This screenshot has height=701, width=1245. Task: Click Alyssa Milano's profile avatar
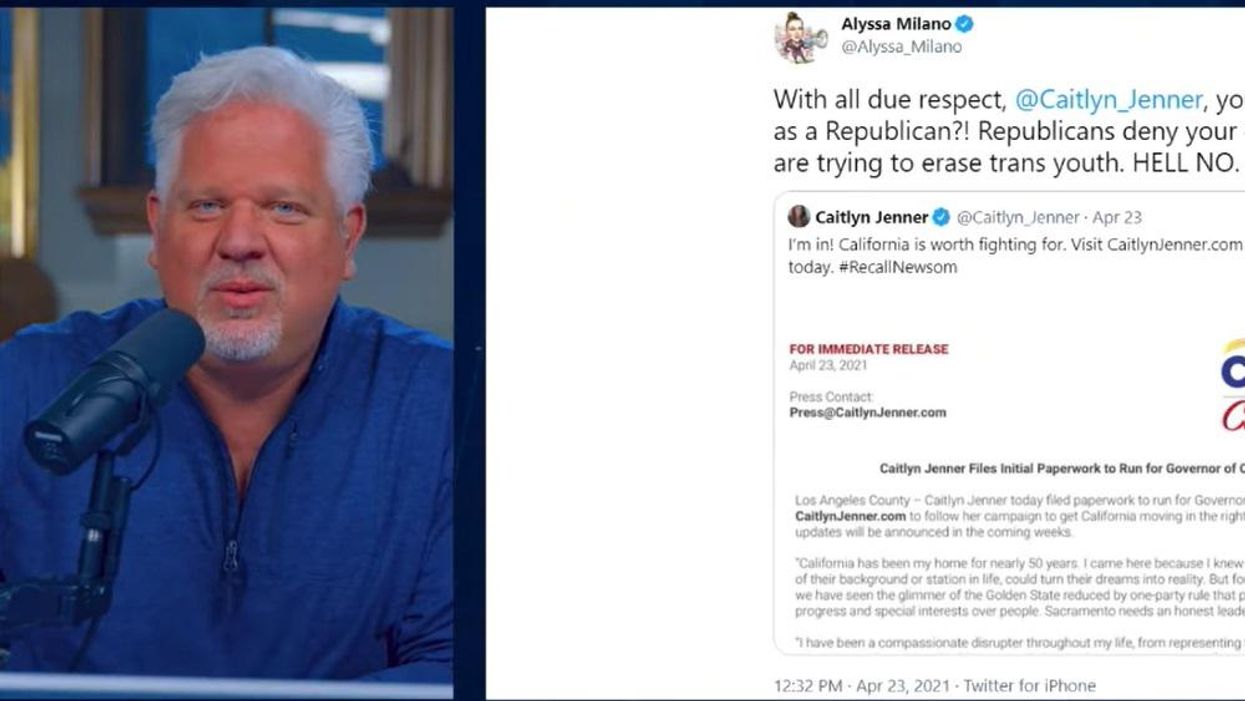[x=800, y=36]
